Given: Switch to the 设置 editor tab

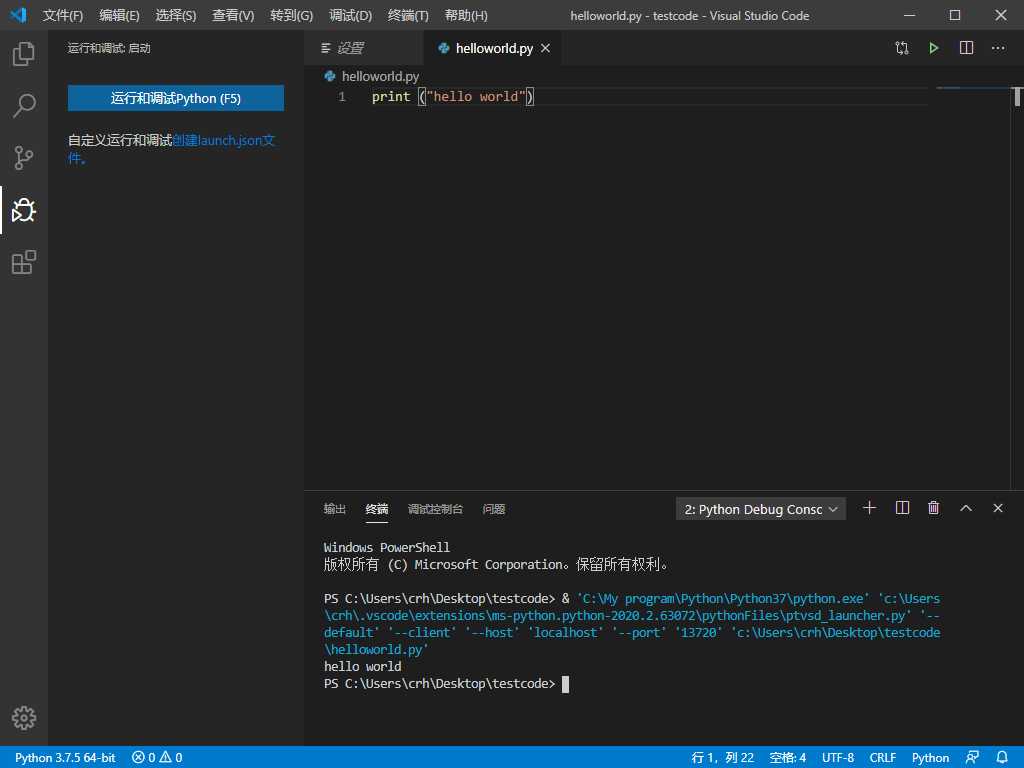Looking at the screenshot, I should click(364, 48).
